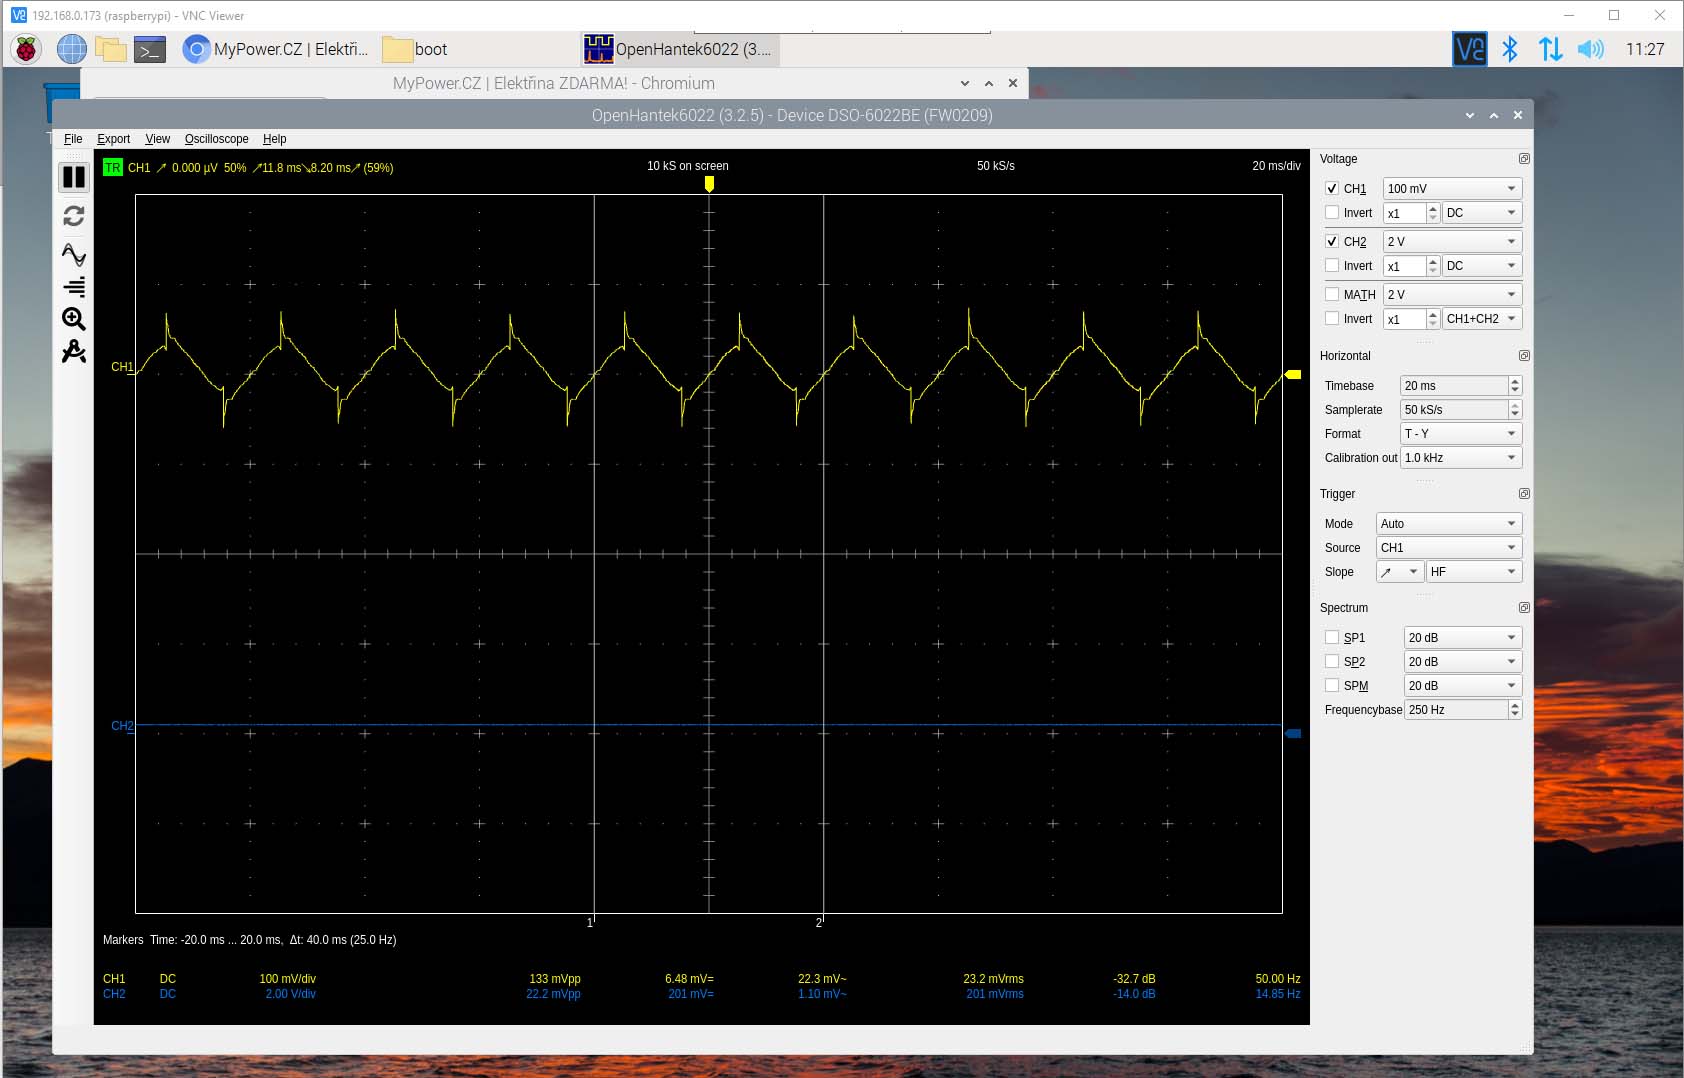1684x1078 pixels.
Task: Switch to MyPower.CZ Chromium taskbar button
Action: (x=277, y=49)
